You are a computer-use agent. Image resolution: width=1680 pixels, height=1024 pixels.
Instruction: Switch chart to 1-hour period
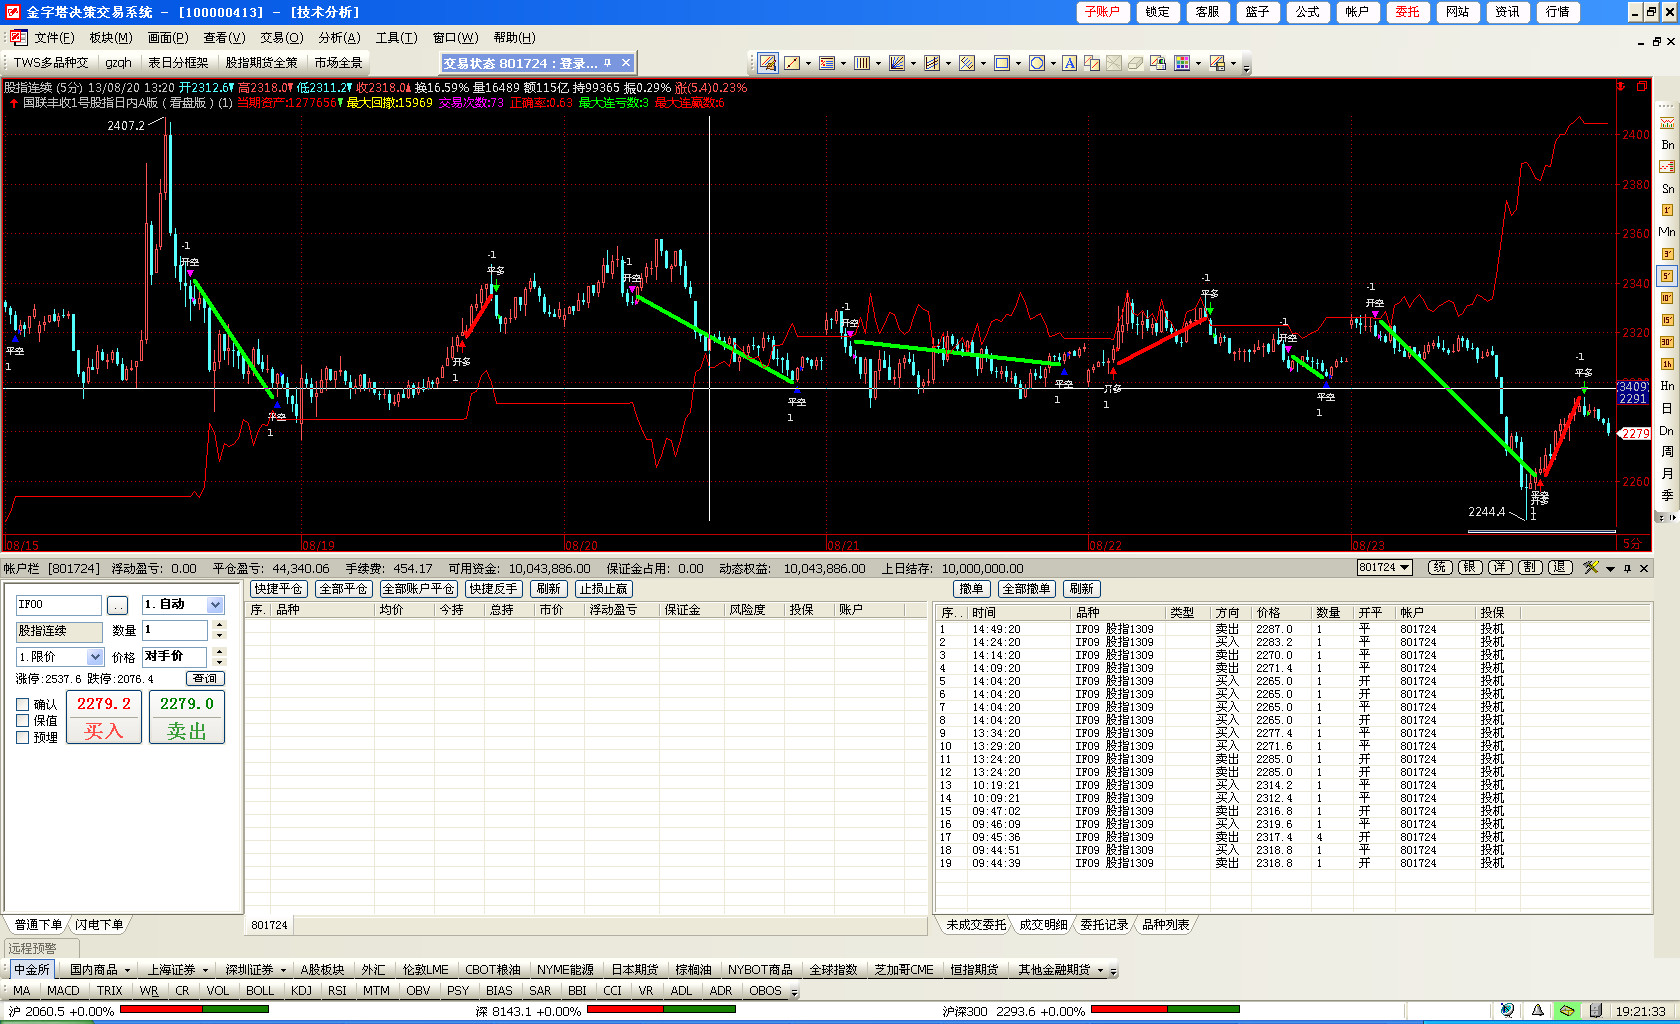pos(1667,364)
